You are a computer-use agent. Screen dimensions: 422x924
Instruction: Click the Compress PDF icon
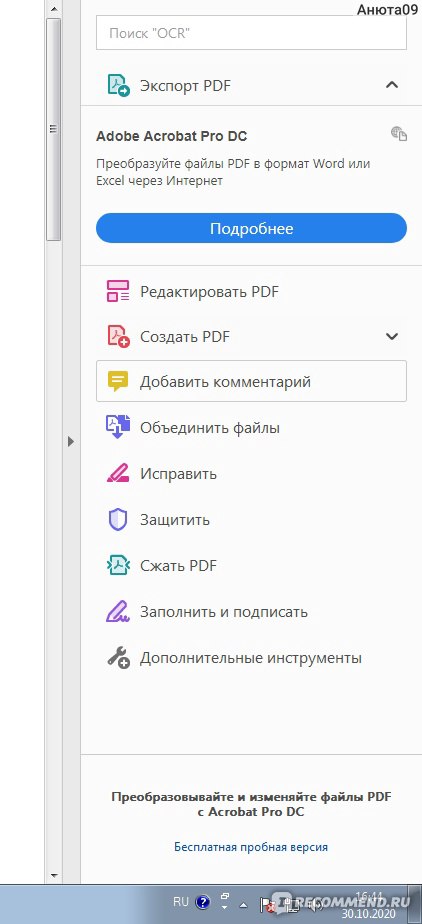pos(118,566)
